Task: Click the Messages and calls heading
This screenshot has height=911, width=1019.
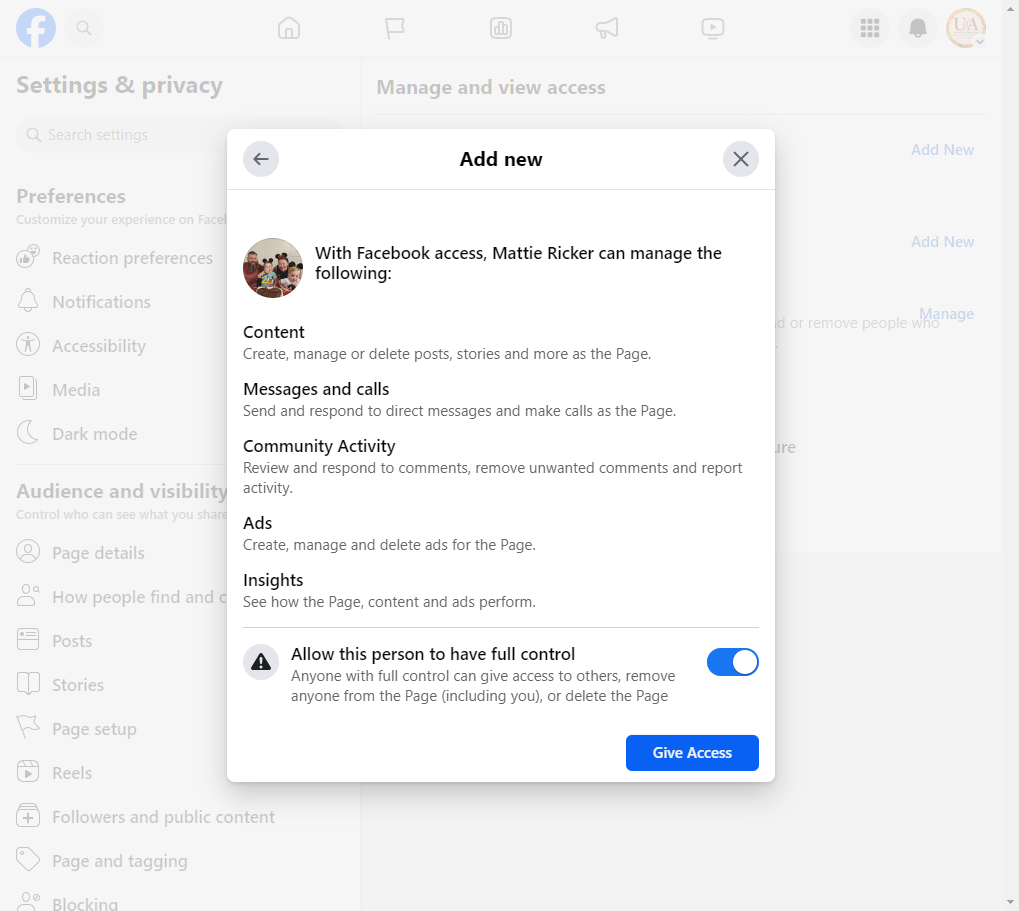Action: (x=316, y=389)
